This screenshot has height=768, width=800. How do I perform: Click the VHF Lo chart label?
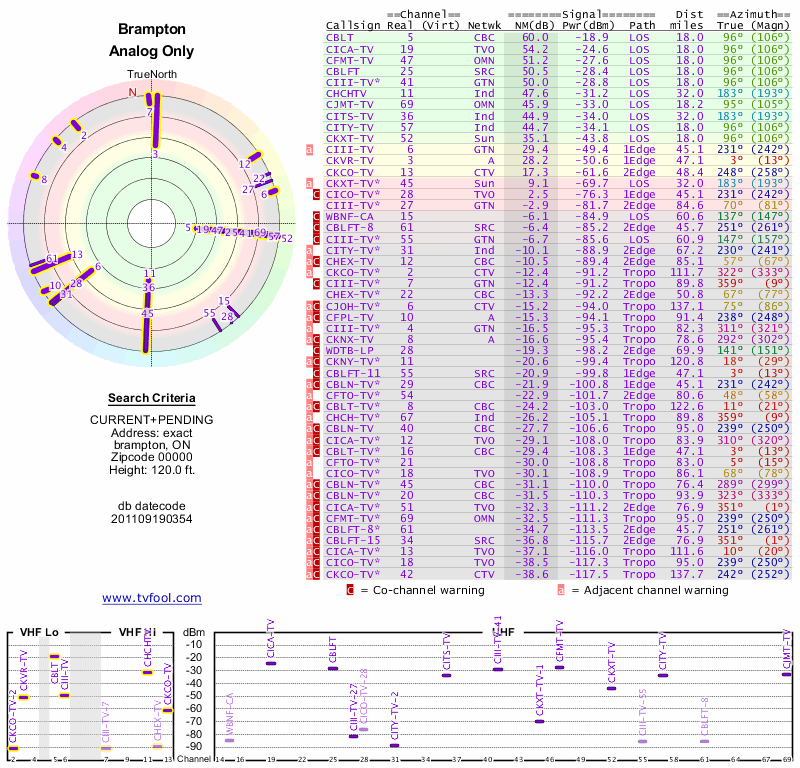(39, 632)
